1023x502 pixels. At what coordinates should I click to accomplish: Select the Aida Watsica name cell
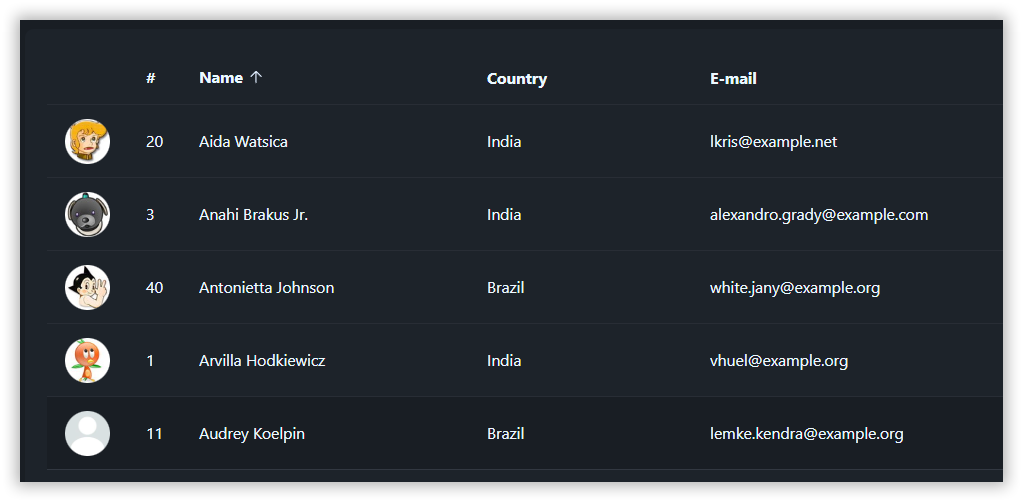point(243,142)
